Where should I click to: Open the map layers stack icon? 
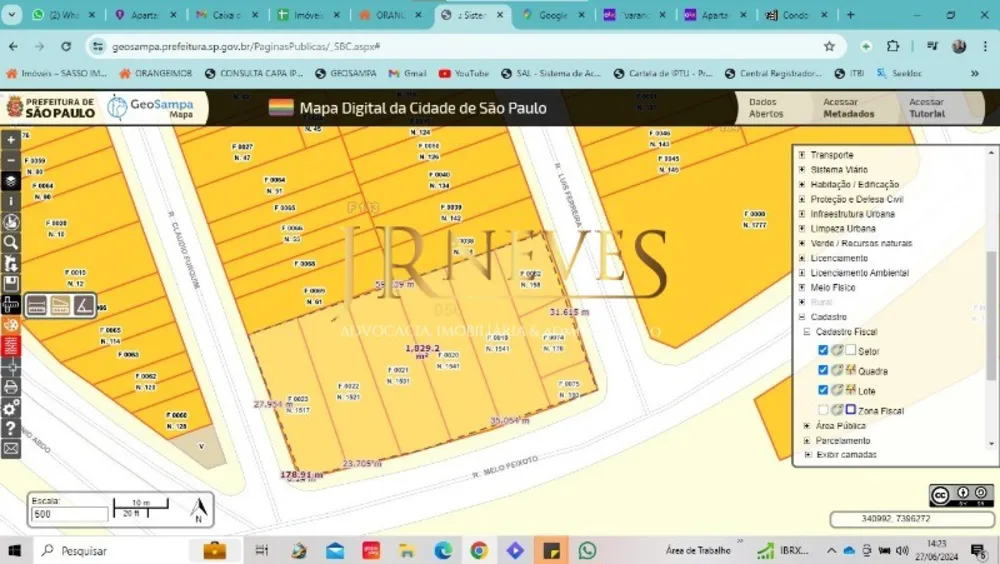(11, 181)
